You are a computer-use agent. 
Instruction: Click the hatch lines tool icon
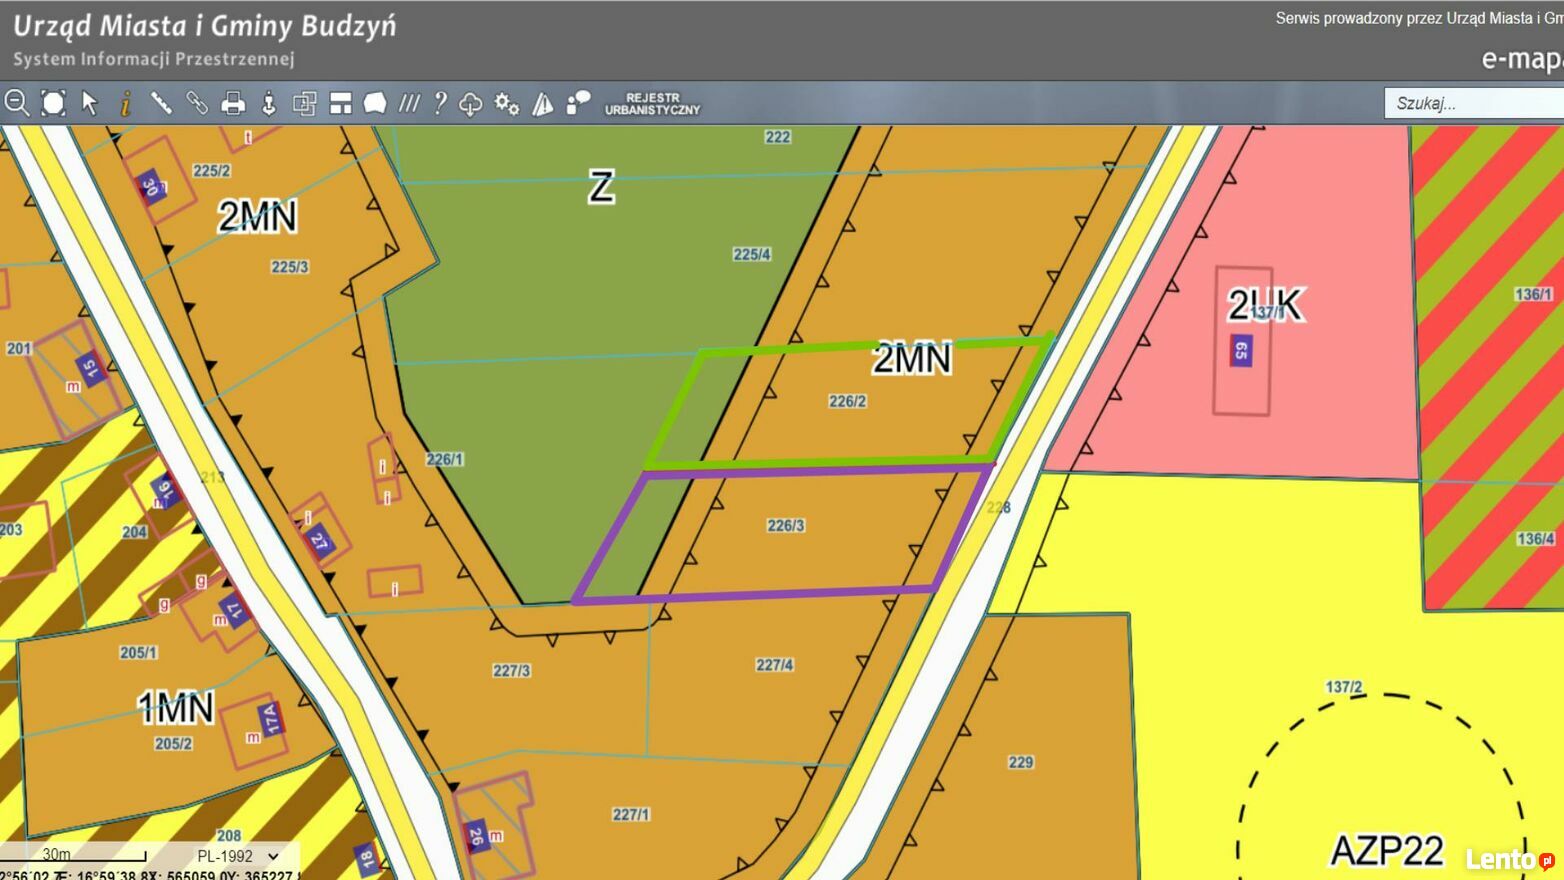click(x=409, y=103)
